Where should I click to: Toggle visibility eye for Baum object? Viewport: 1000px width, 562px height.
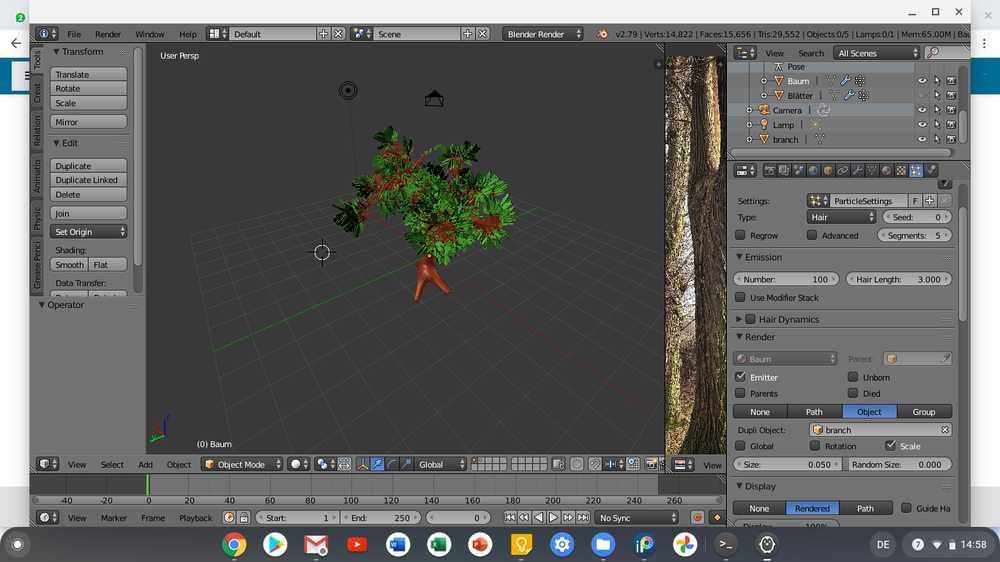[x=922, y=81]
